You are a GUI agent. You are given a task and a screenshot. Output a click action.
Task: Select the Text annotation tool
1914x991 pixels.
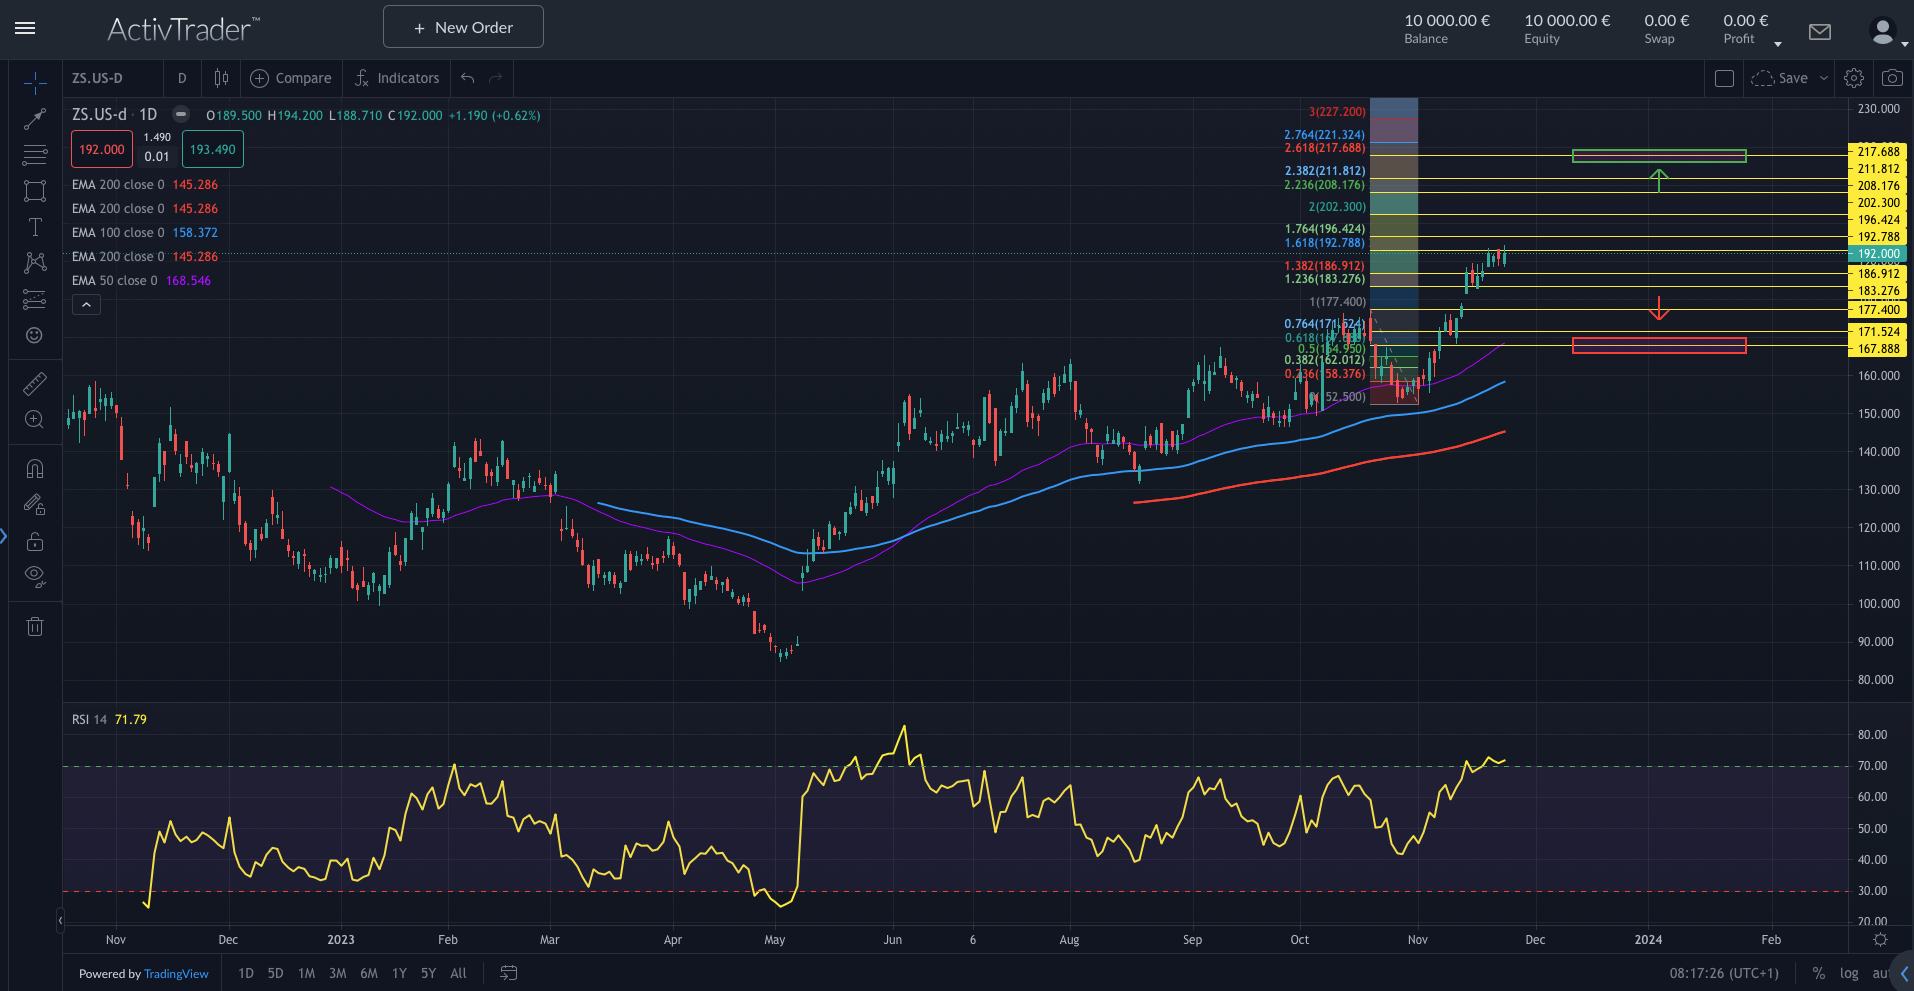[x=35, y=227]
